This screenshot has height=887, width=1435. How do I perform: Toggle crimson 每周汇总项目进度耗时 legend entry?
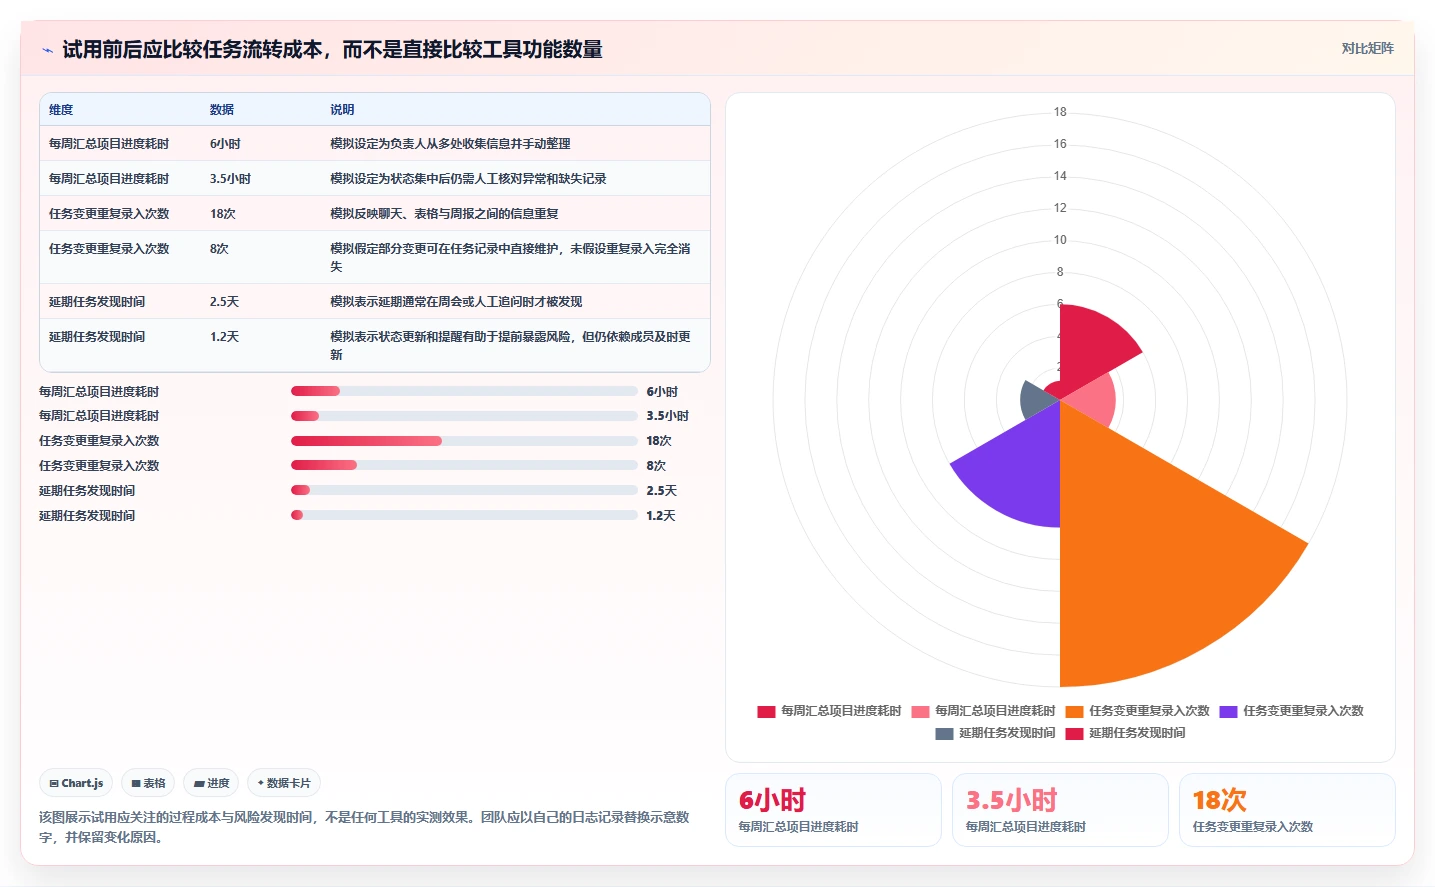point(829,711)
